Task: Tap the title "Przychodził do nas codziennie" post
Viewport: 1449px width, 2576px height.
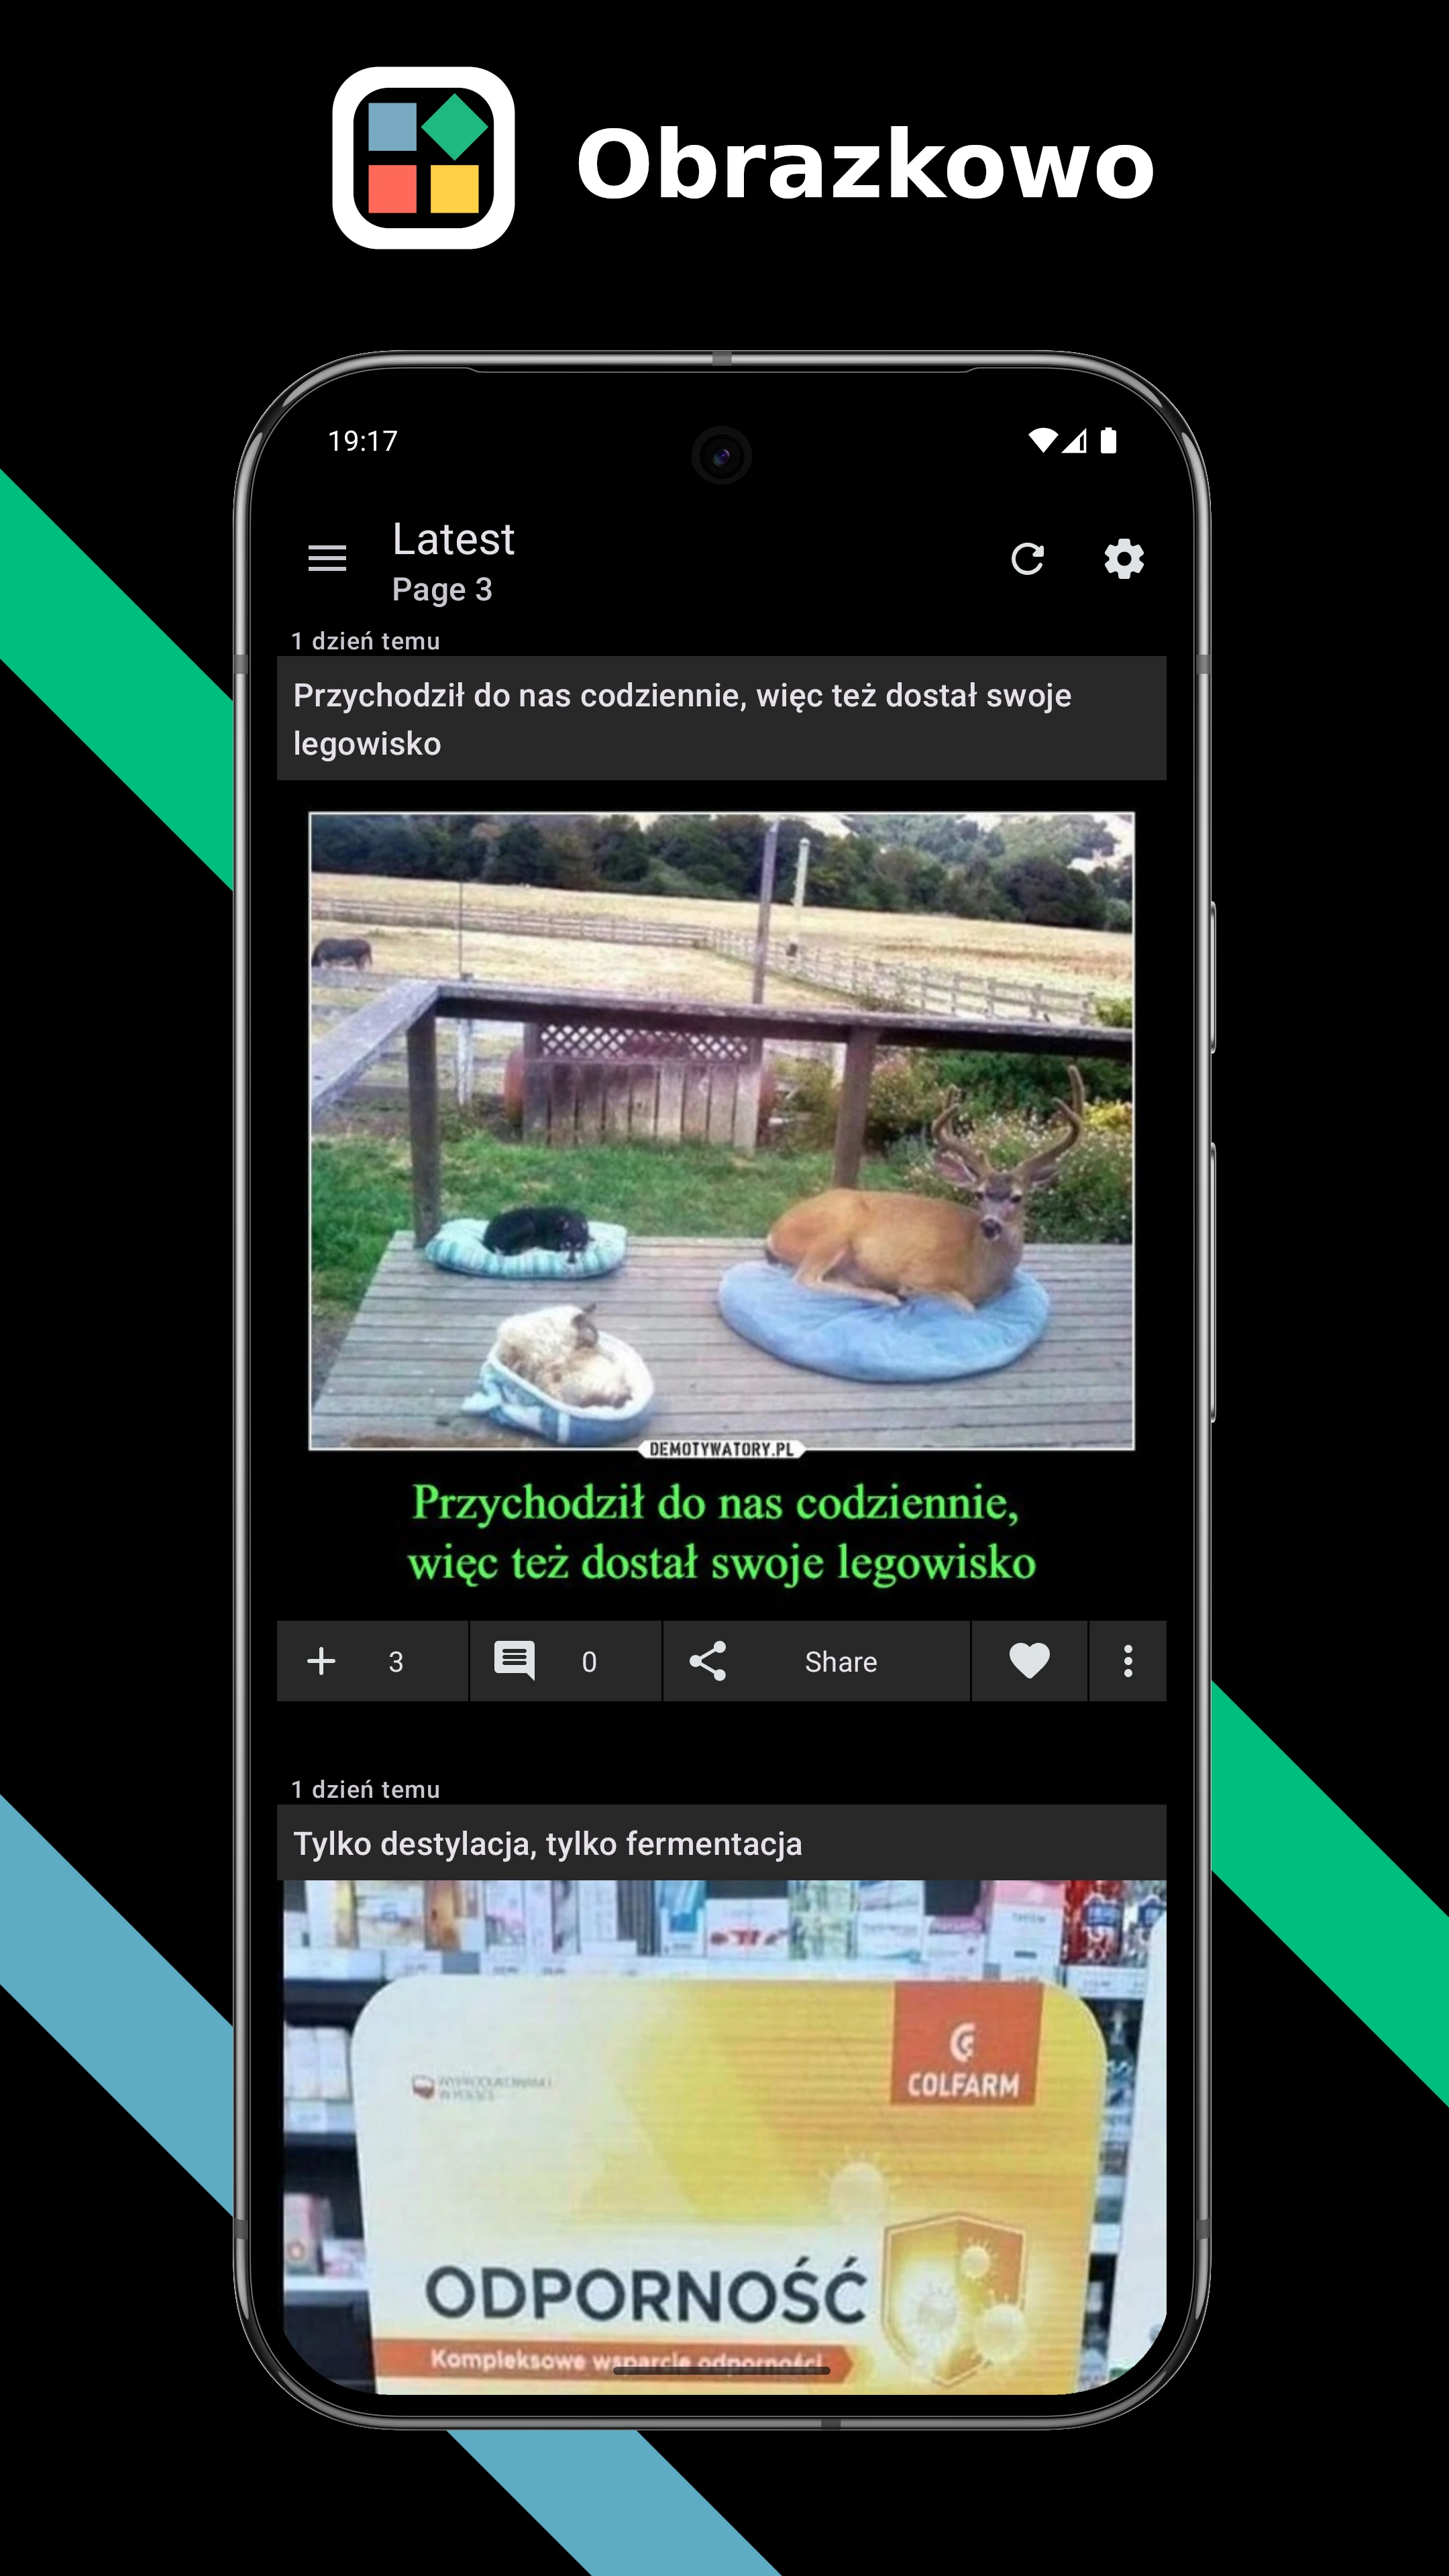Action: click(x=721, y=718)
